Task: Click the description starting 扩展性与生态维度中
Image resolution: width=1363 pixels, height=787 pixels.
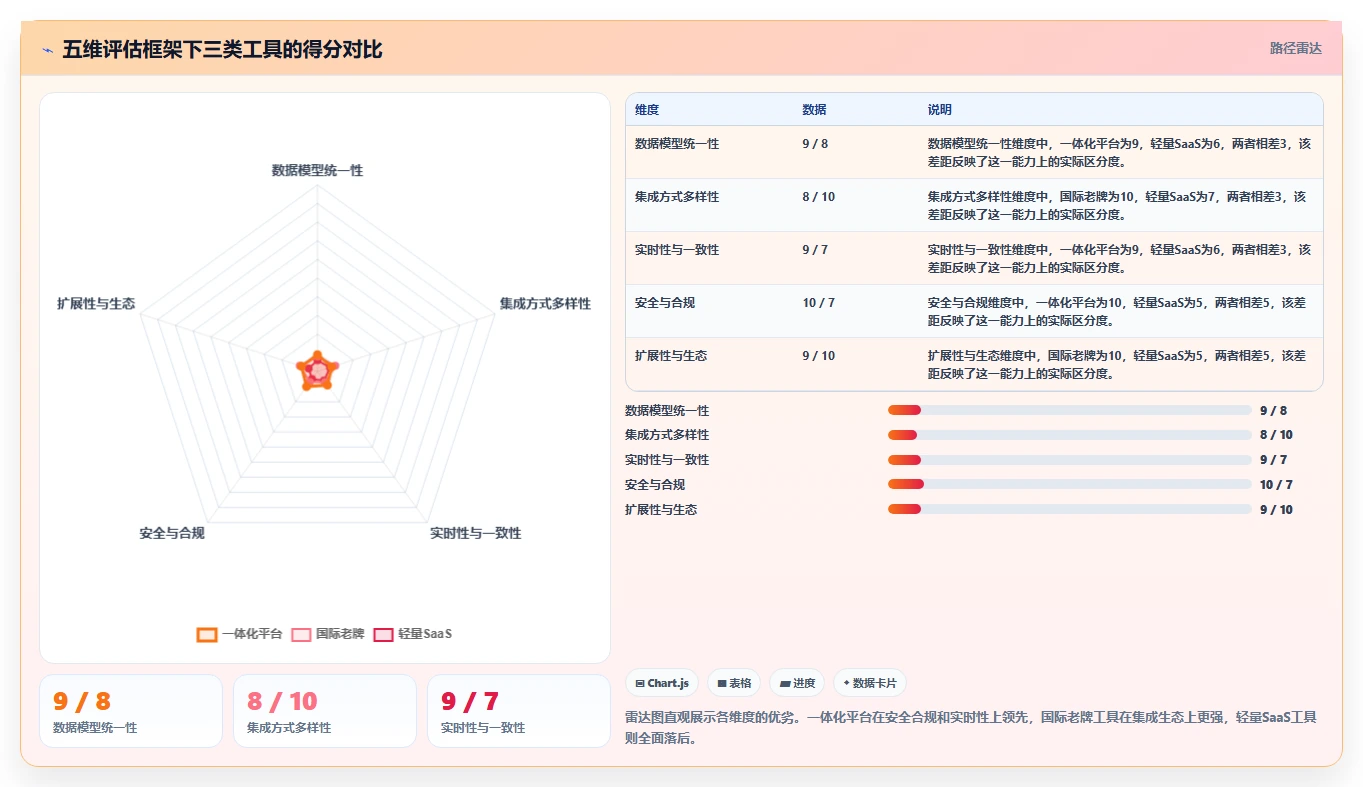Action: coord(1119,364)
